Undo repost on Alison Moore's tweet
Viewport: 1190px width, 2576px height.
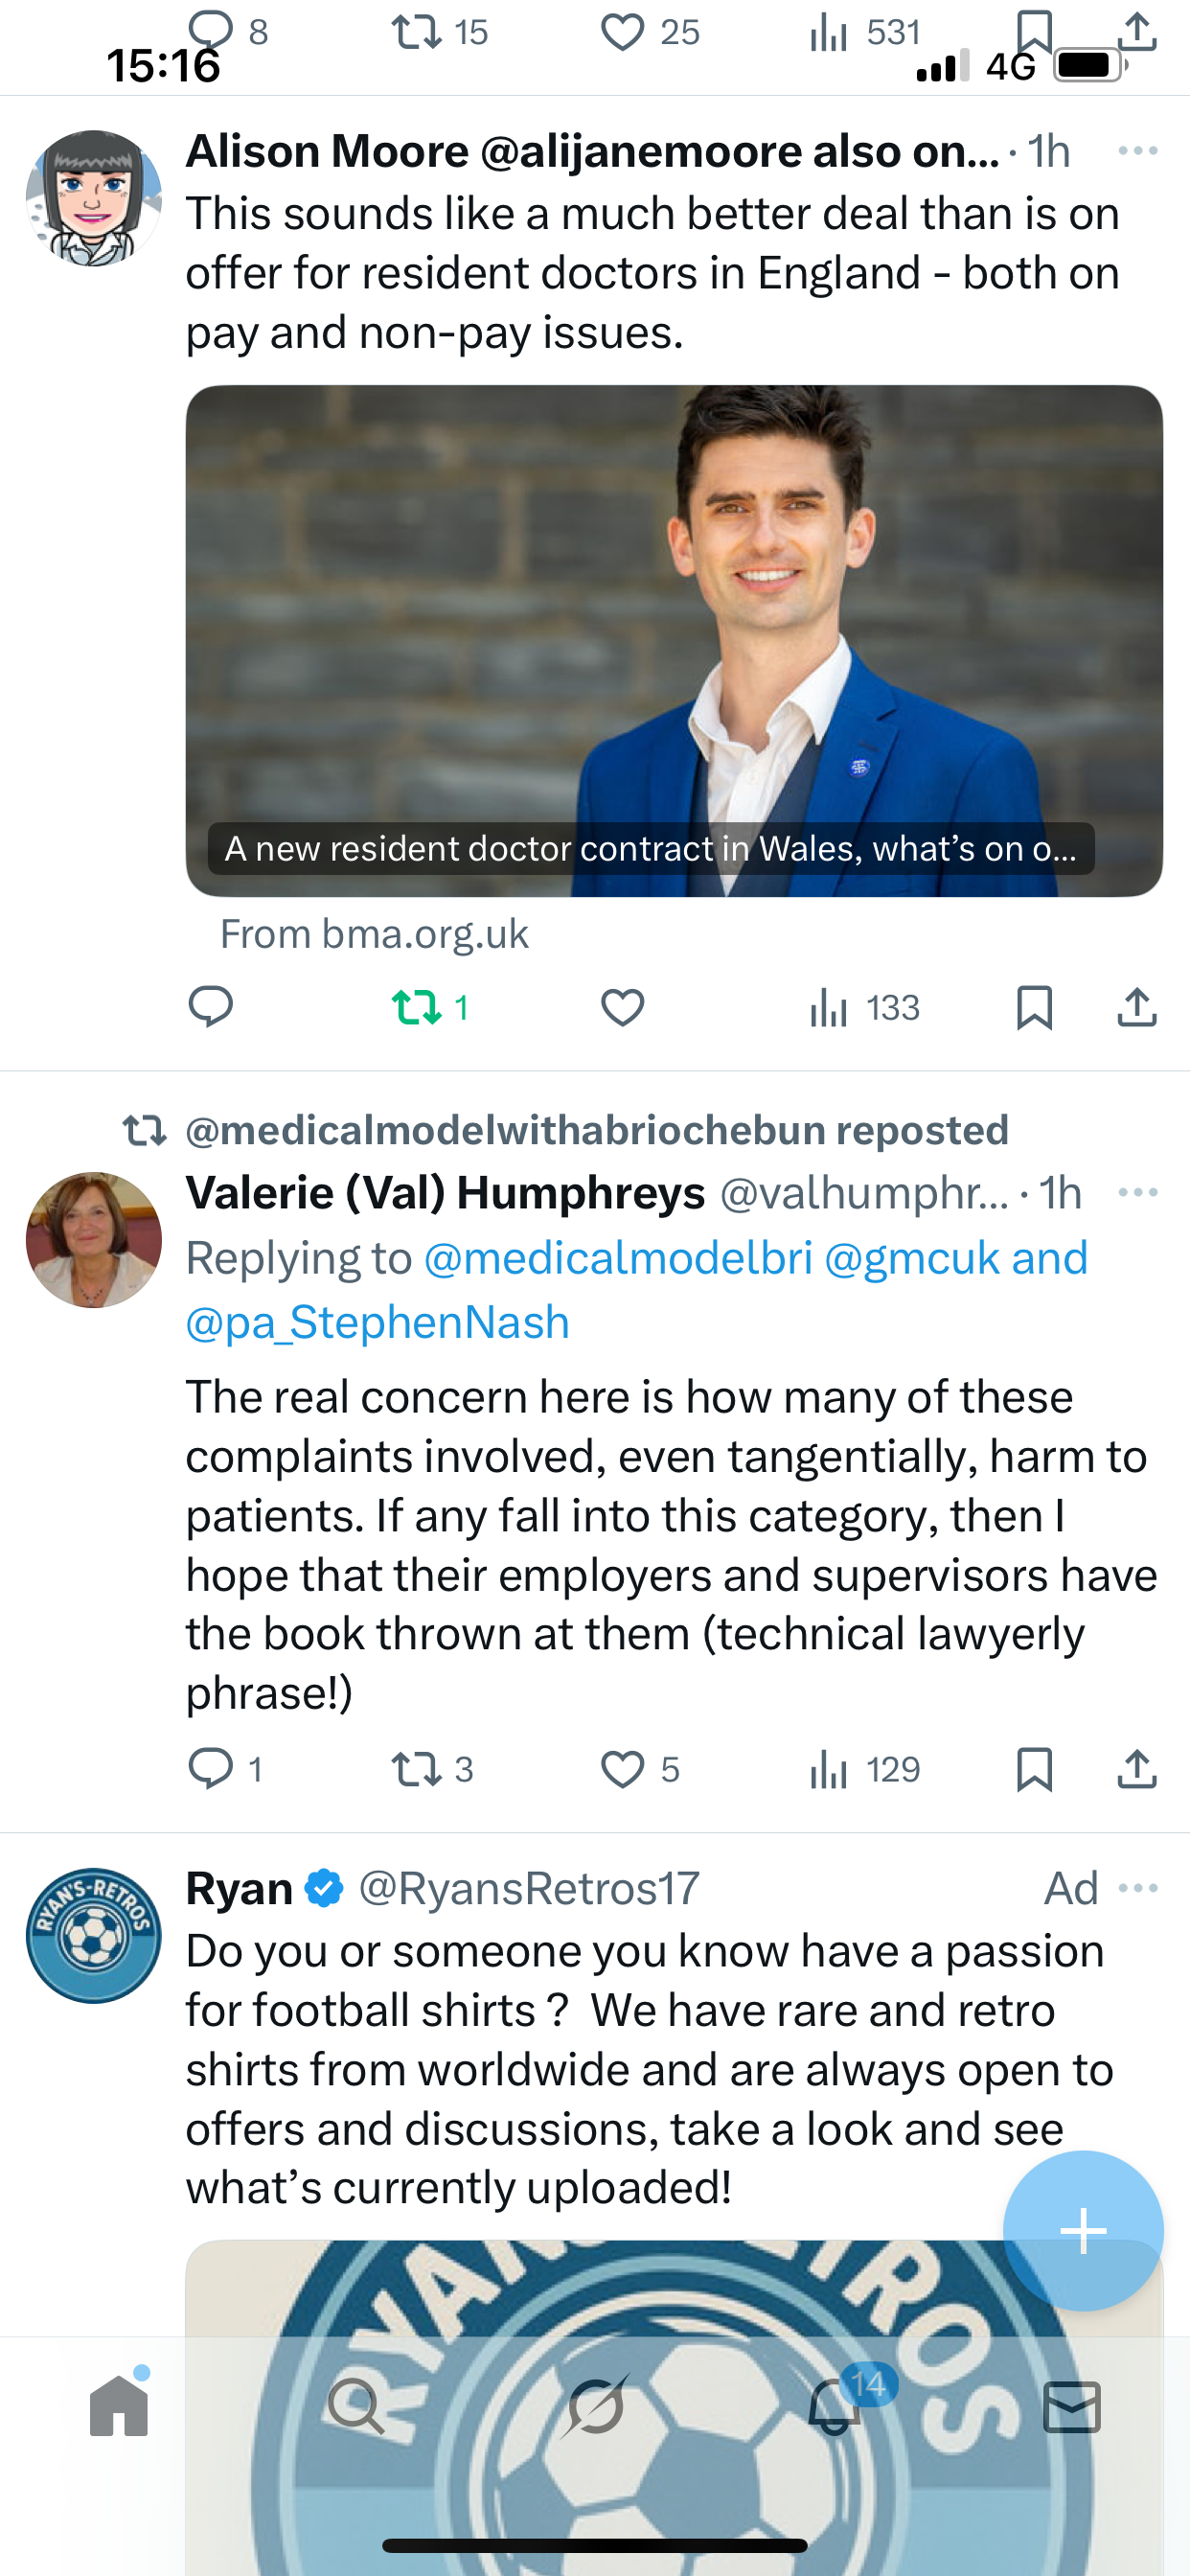pyautogui.click(x=418, y=1006)
